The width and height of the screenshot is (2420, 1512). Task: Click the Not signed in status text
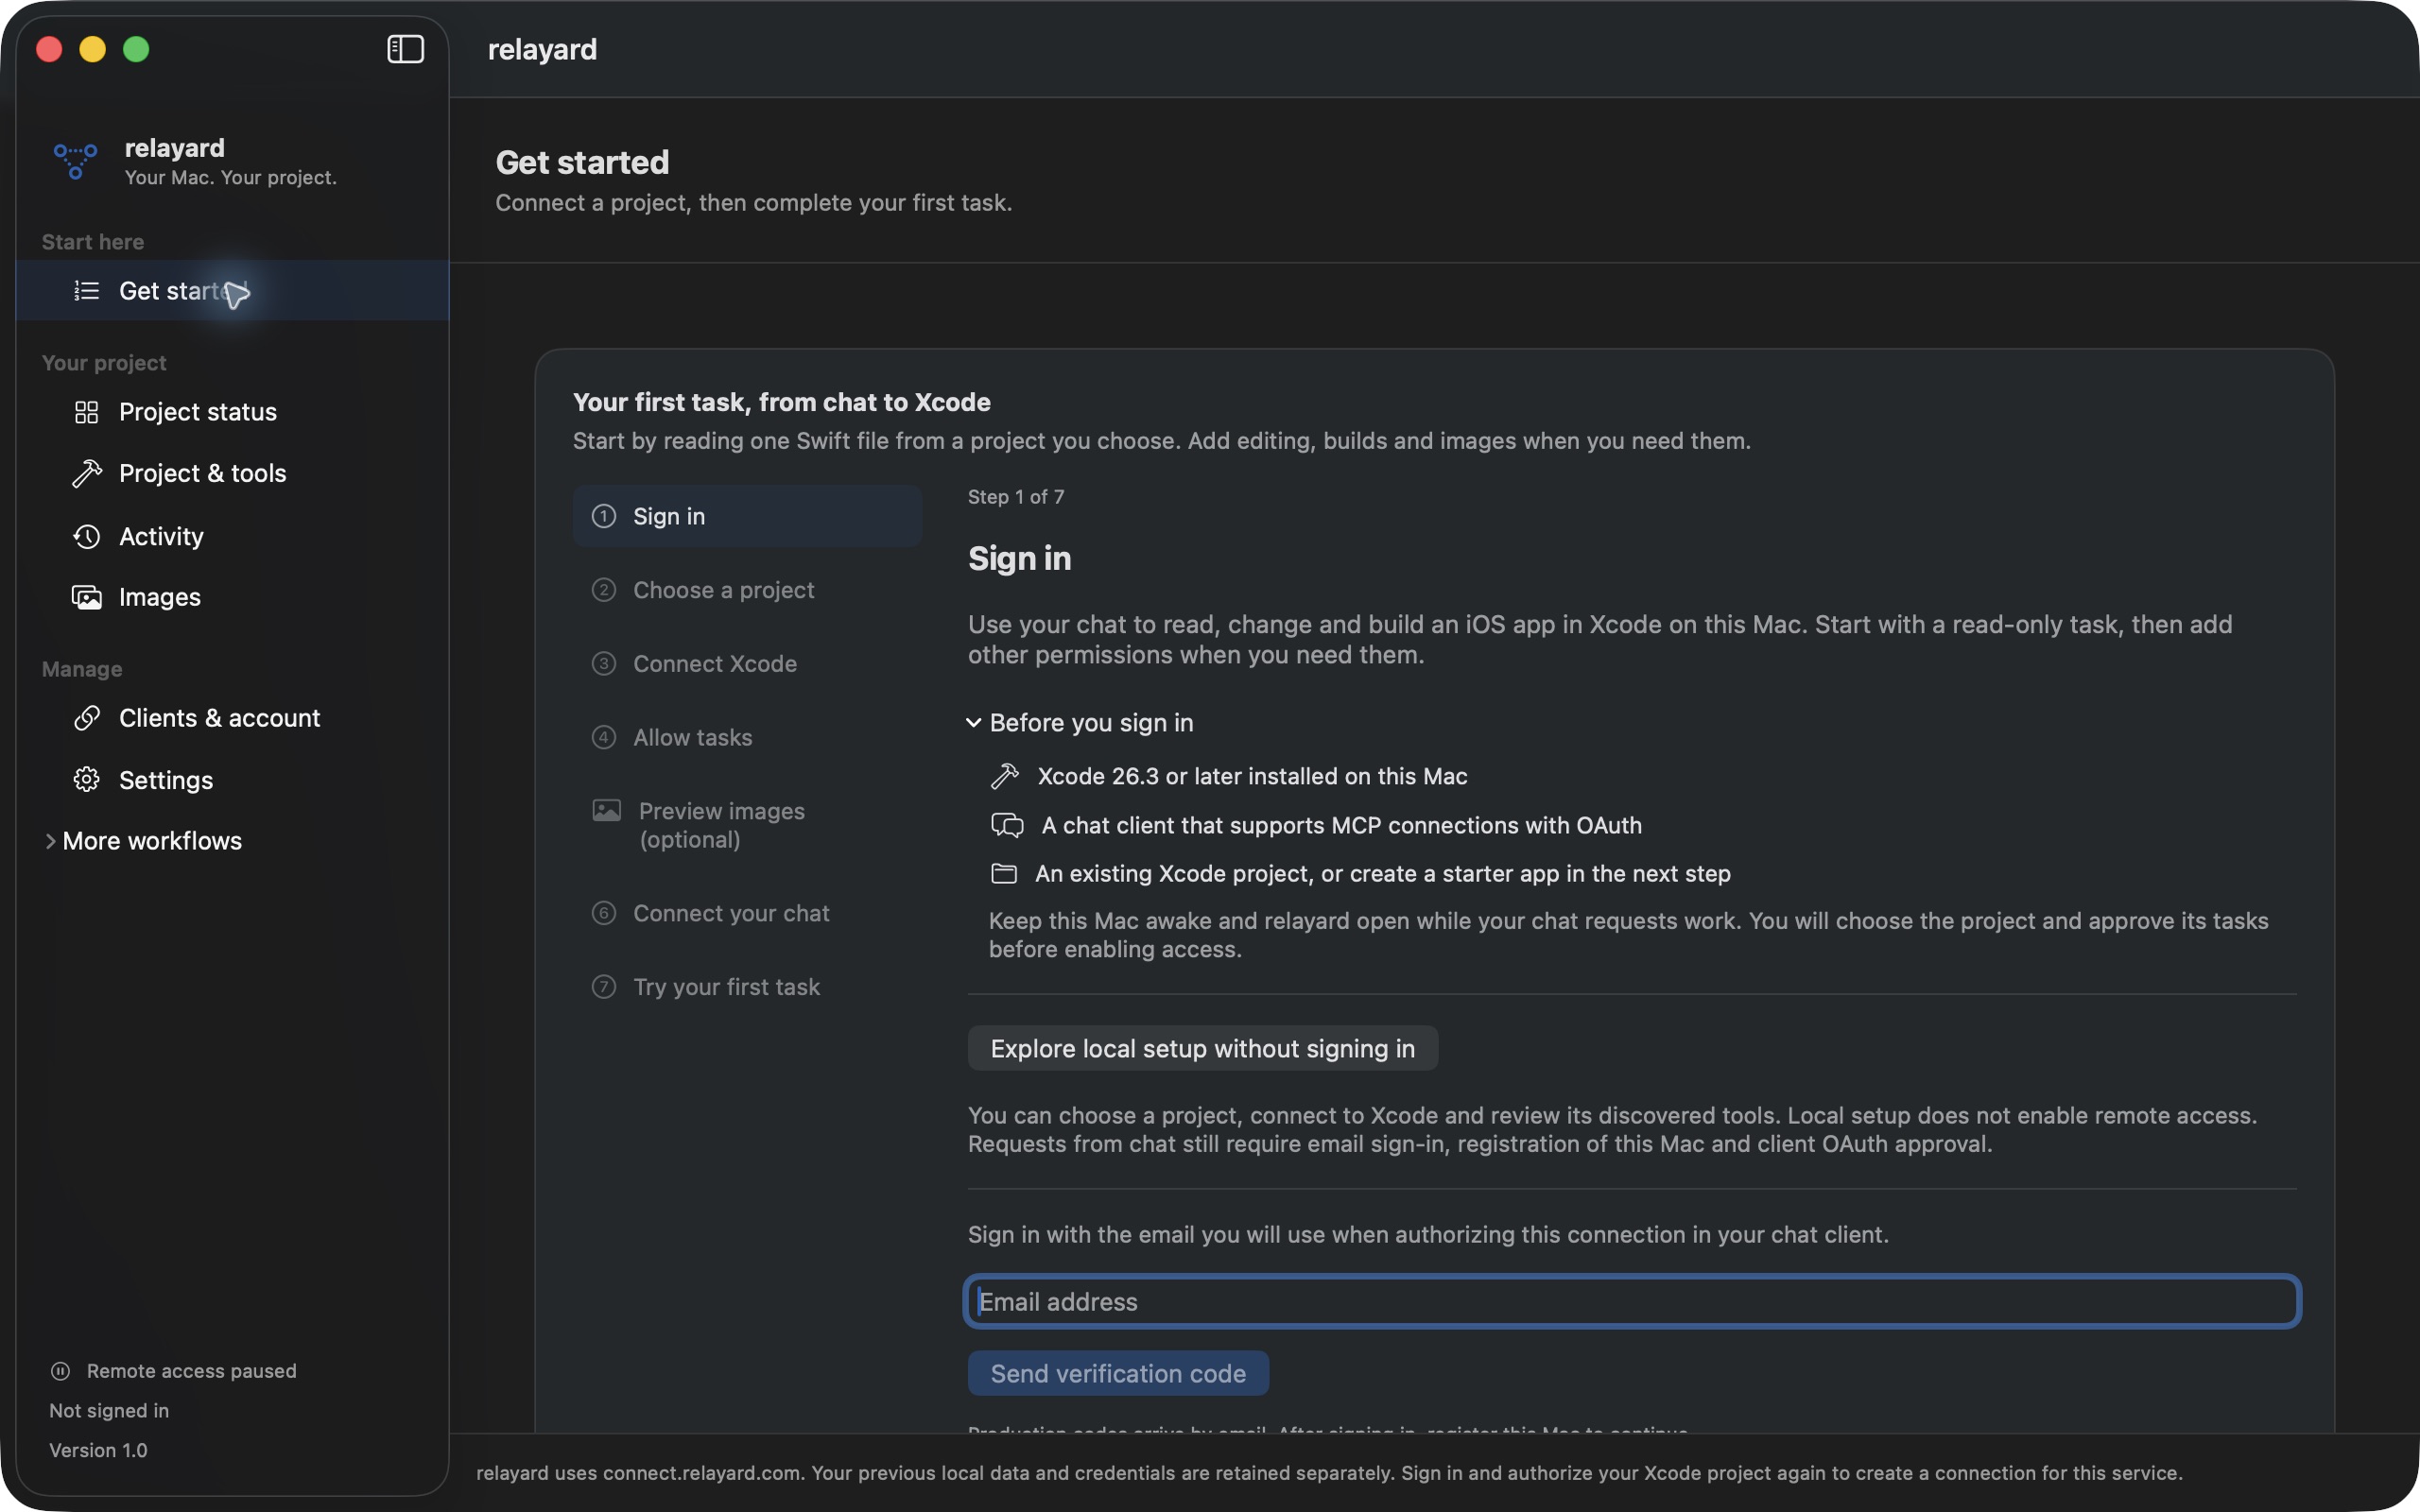pos(109,1410)
